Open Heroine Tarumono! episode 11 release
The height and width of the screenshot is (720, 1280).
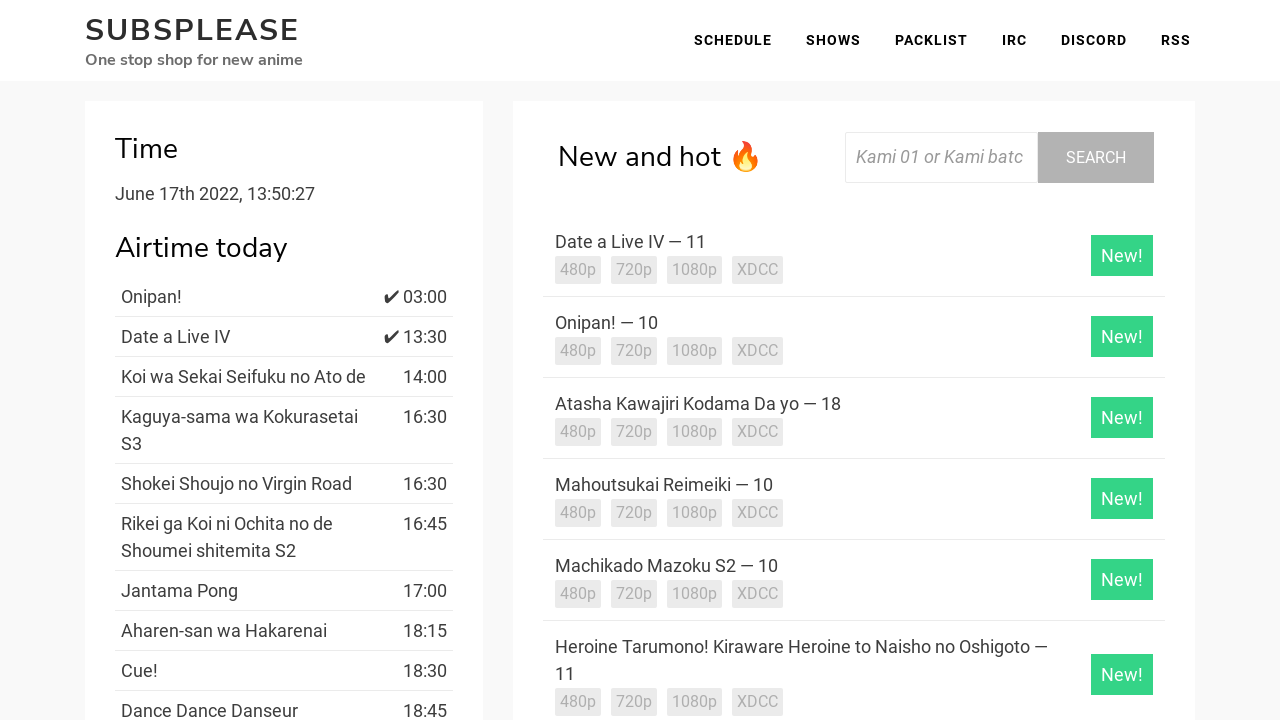coord(801,660)
